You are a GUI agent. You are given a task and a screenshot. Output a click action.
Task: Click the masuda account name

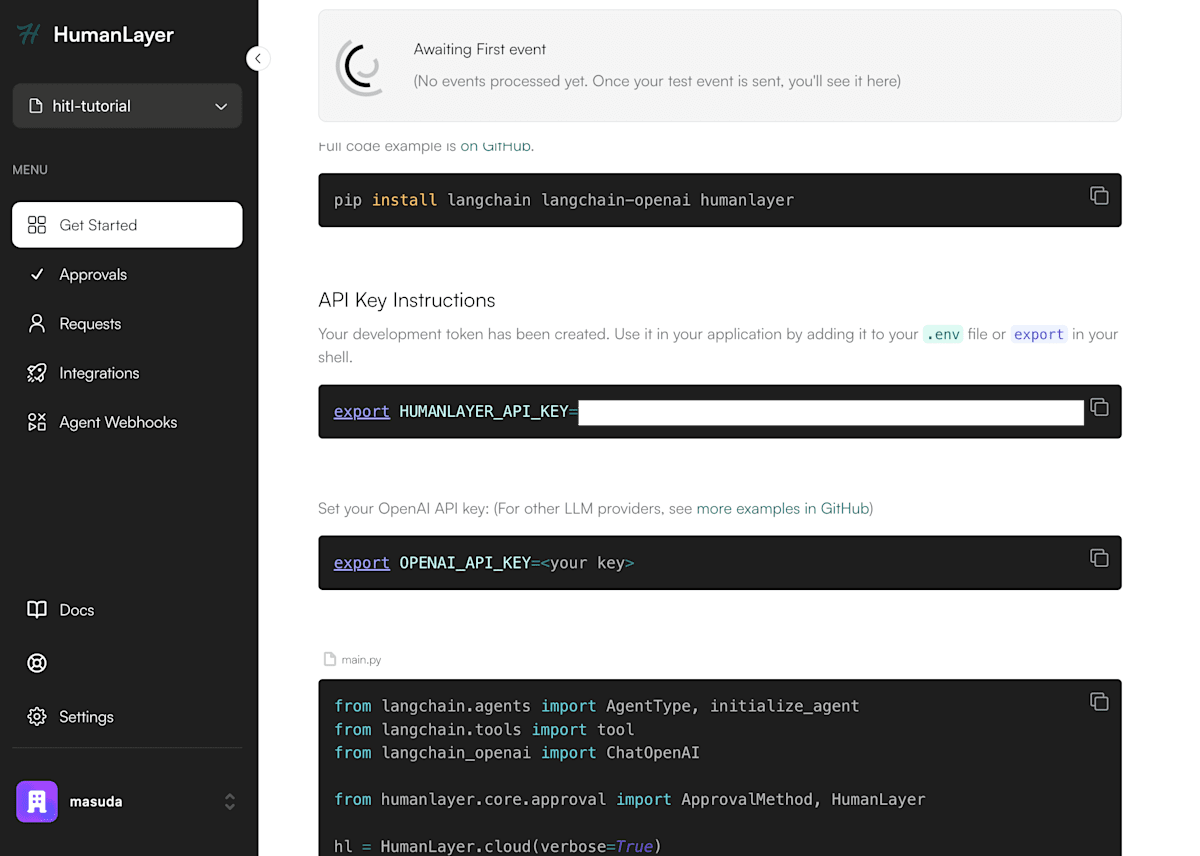pyautogui.click(x=96, y=802)
